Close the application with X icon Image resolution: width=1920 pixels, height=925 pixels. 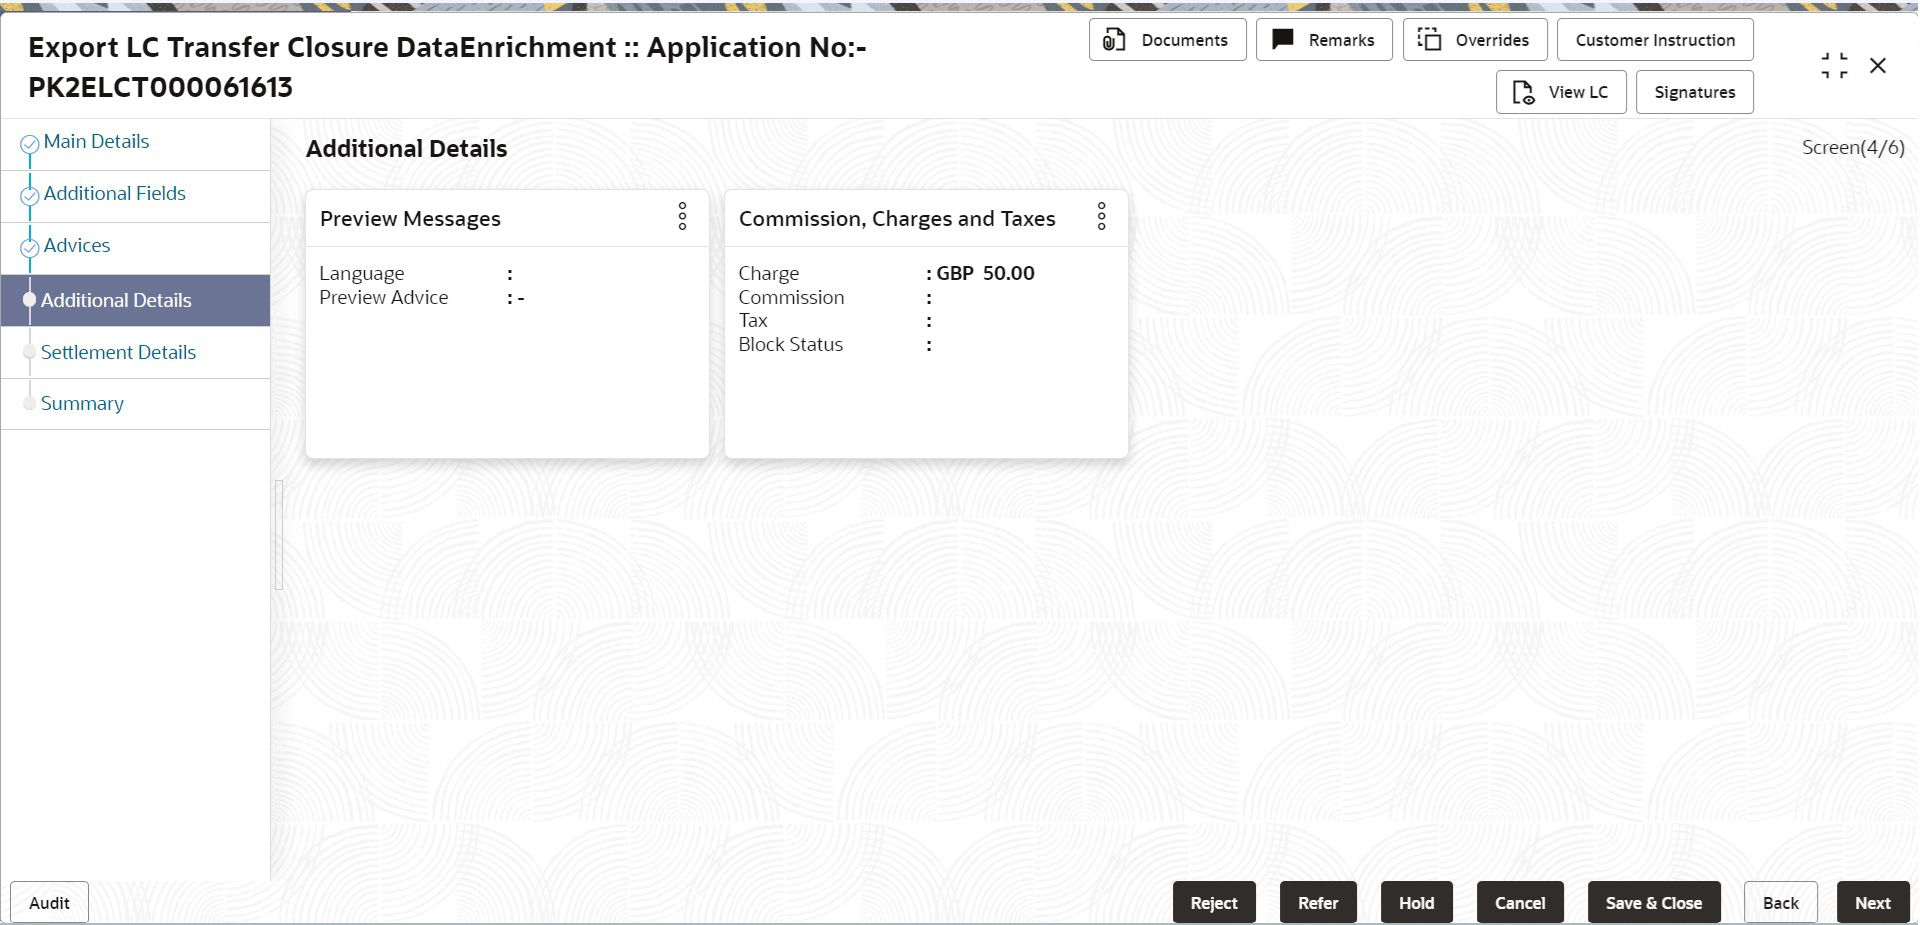tap(1878, 66)
